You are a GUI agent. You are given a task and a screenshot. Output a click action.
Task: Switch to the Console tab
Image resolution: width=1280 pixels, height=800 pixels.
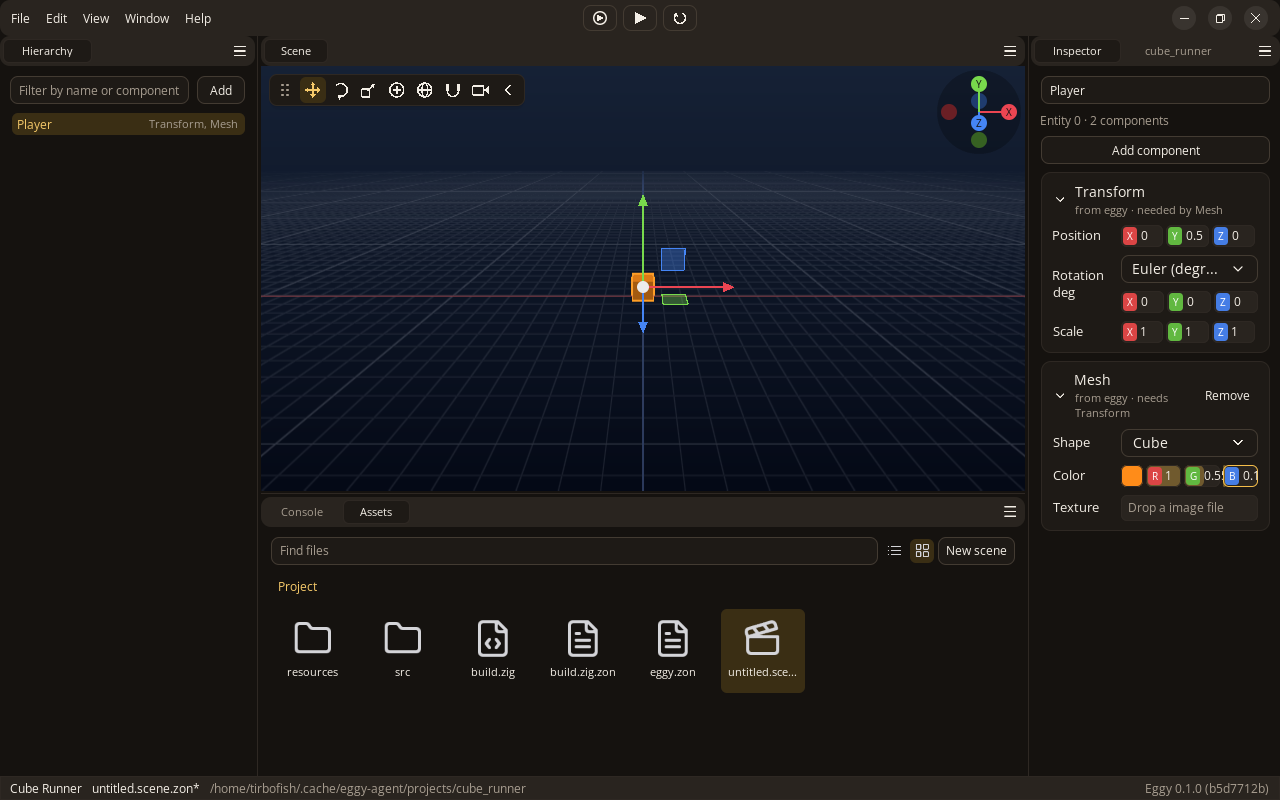[x=302, y=512]
